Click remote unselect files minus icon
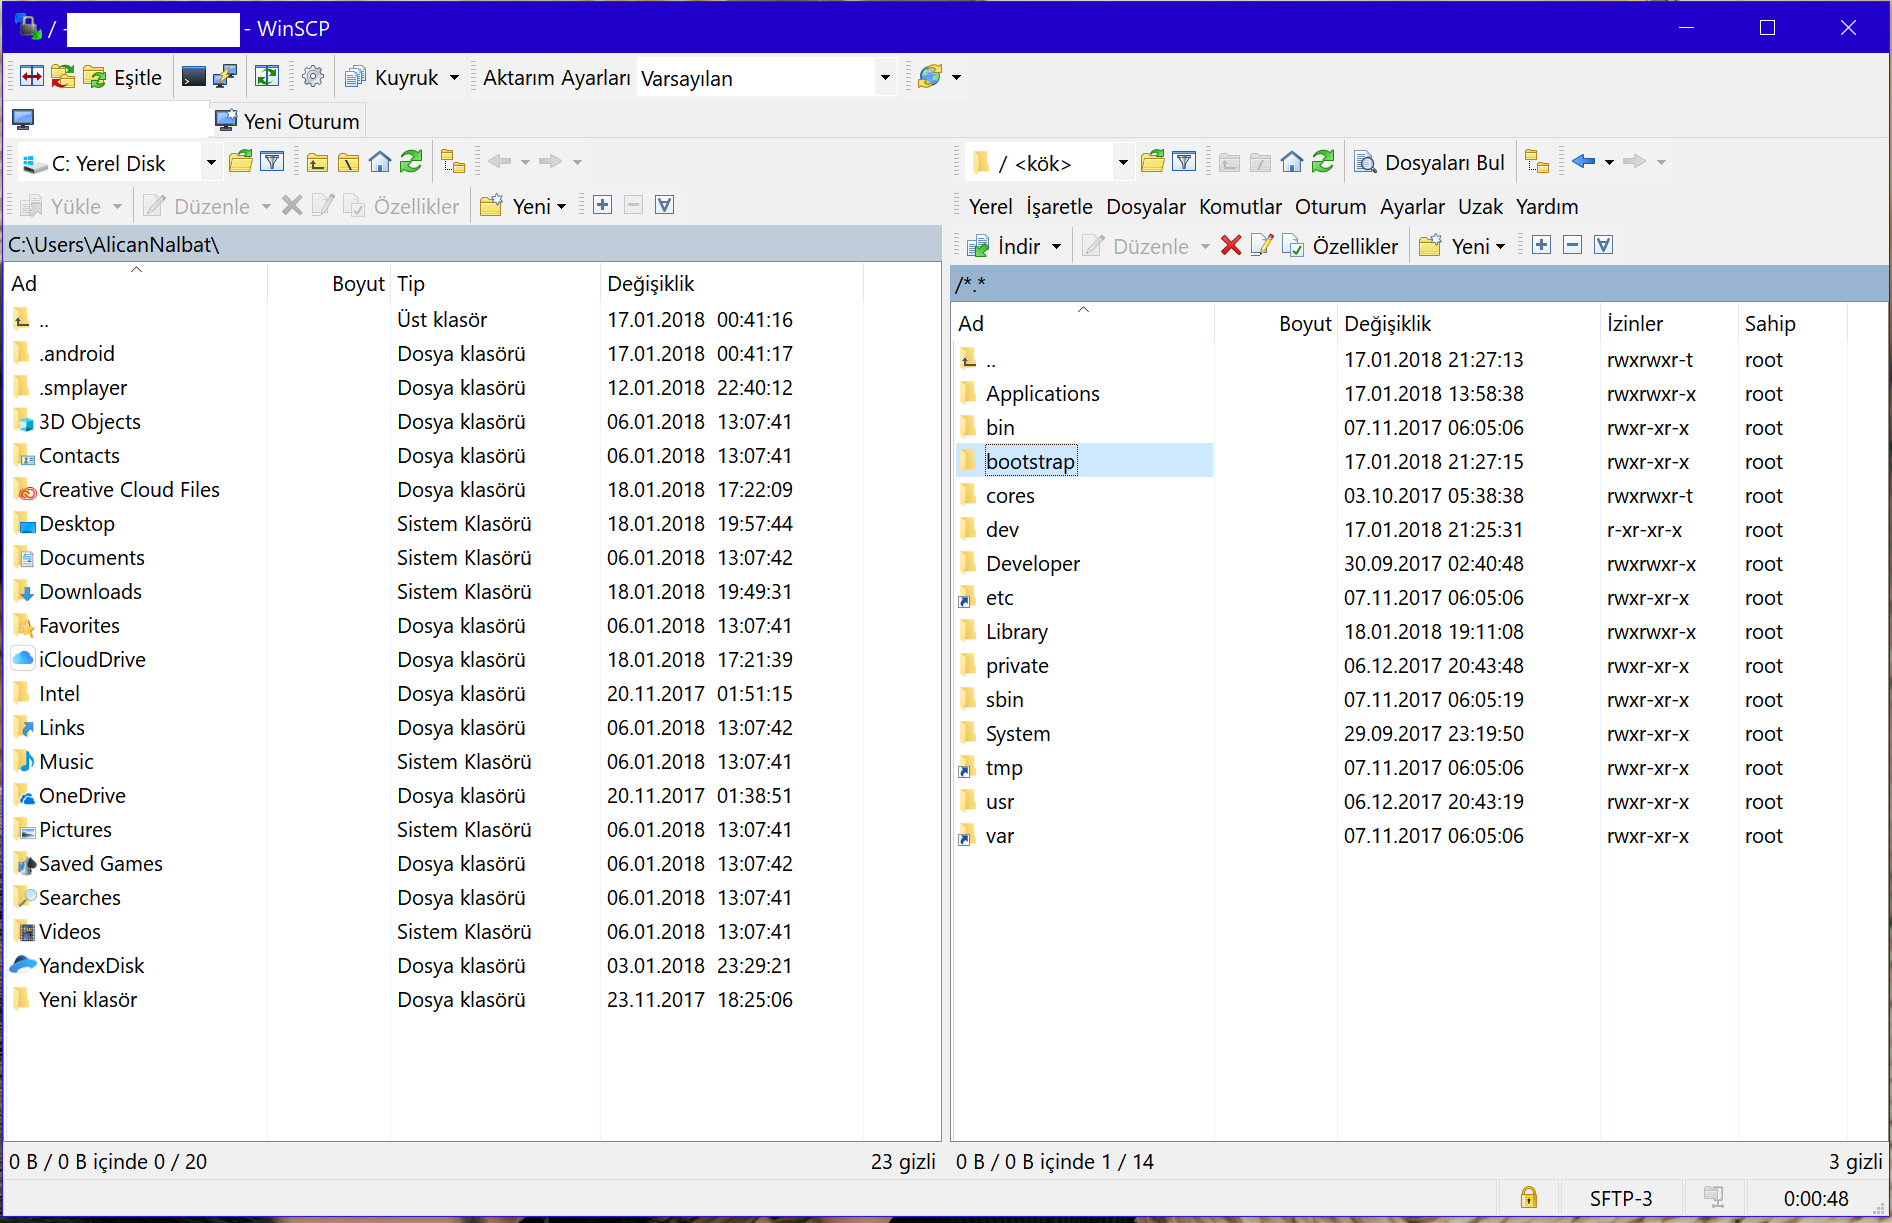Screen dimensions: 1892x1223 pos(1572,245)
